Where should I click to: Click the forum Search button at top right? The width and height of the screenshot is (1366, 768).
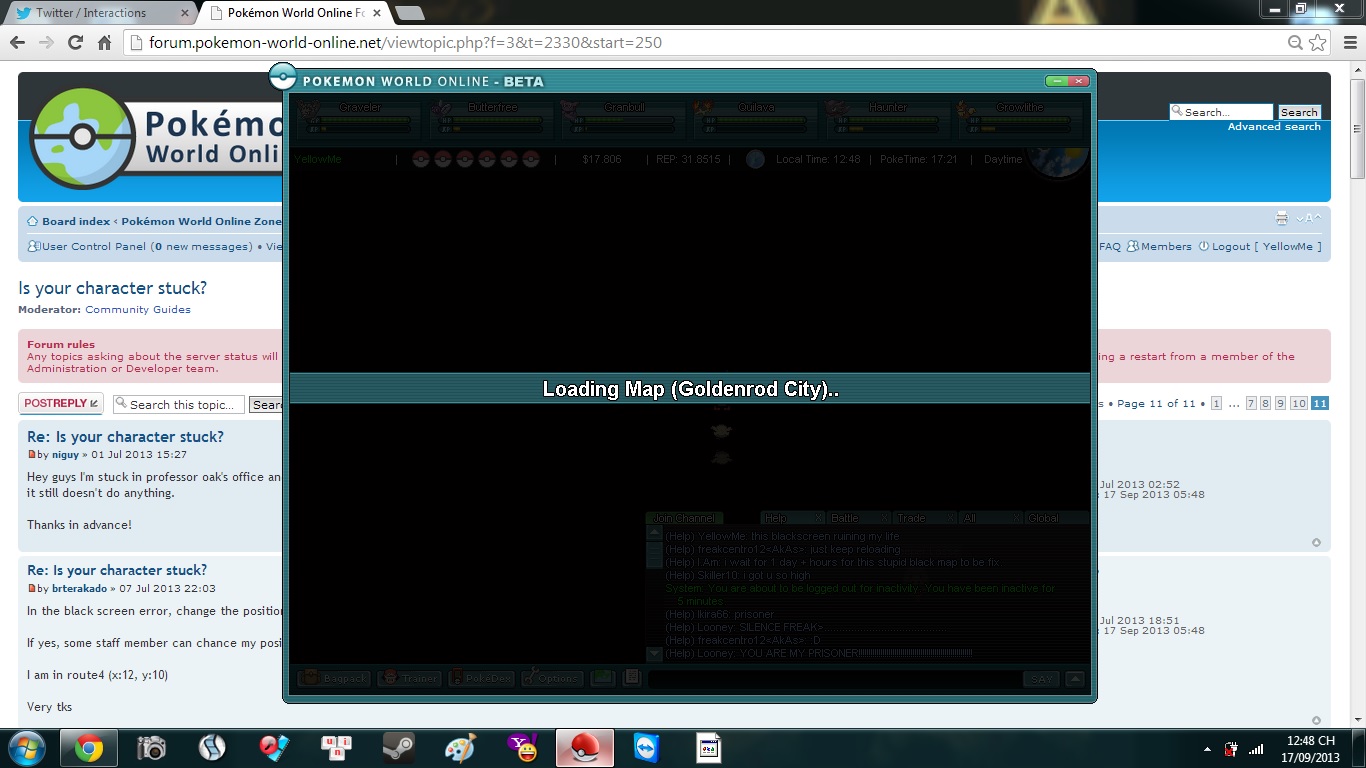[1299, 112]
